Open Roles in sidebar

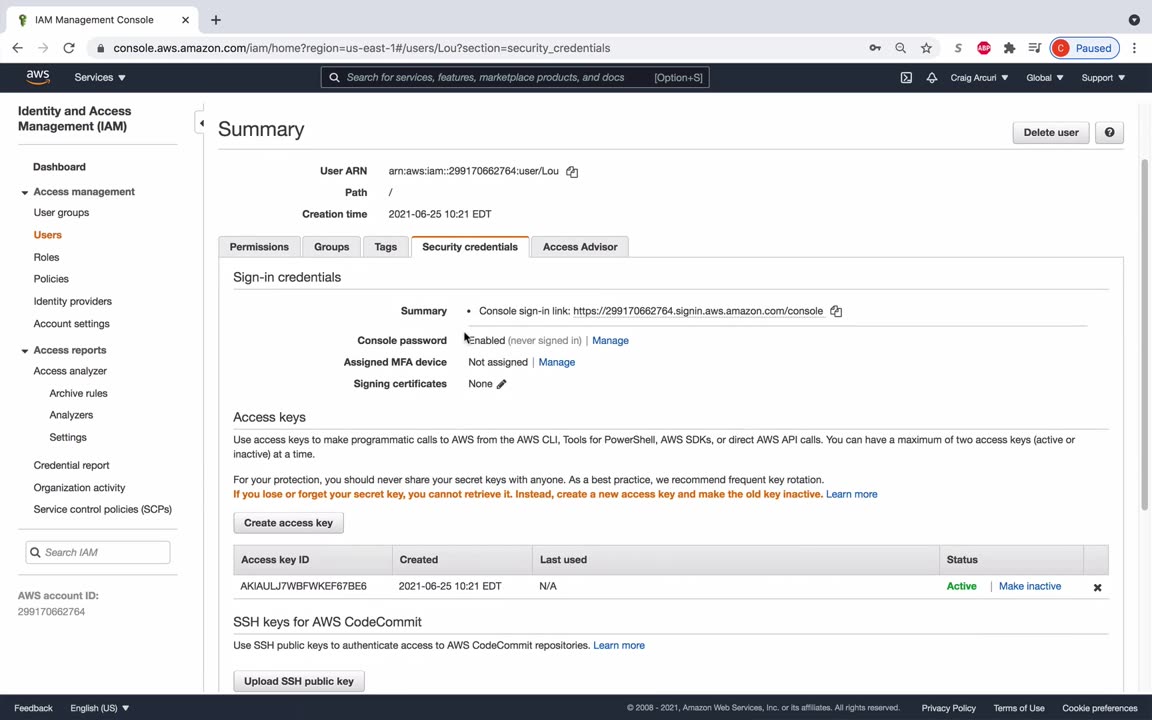(46, 257)
